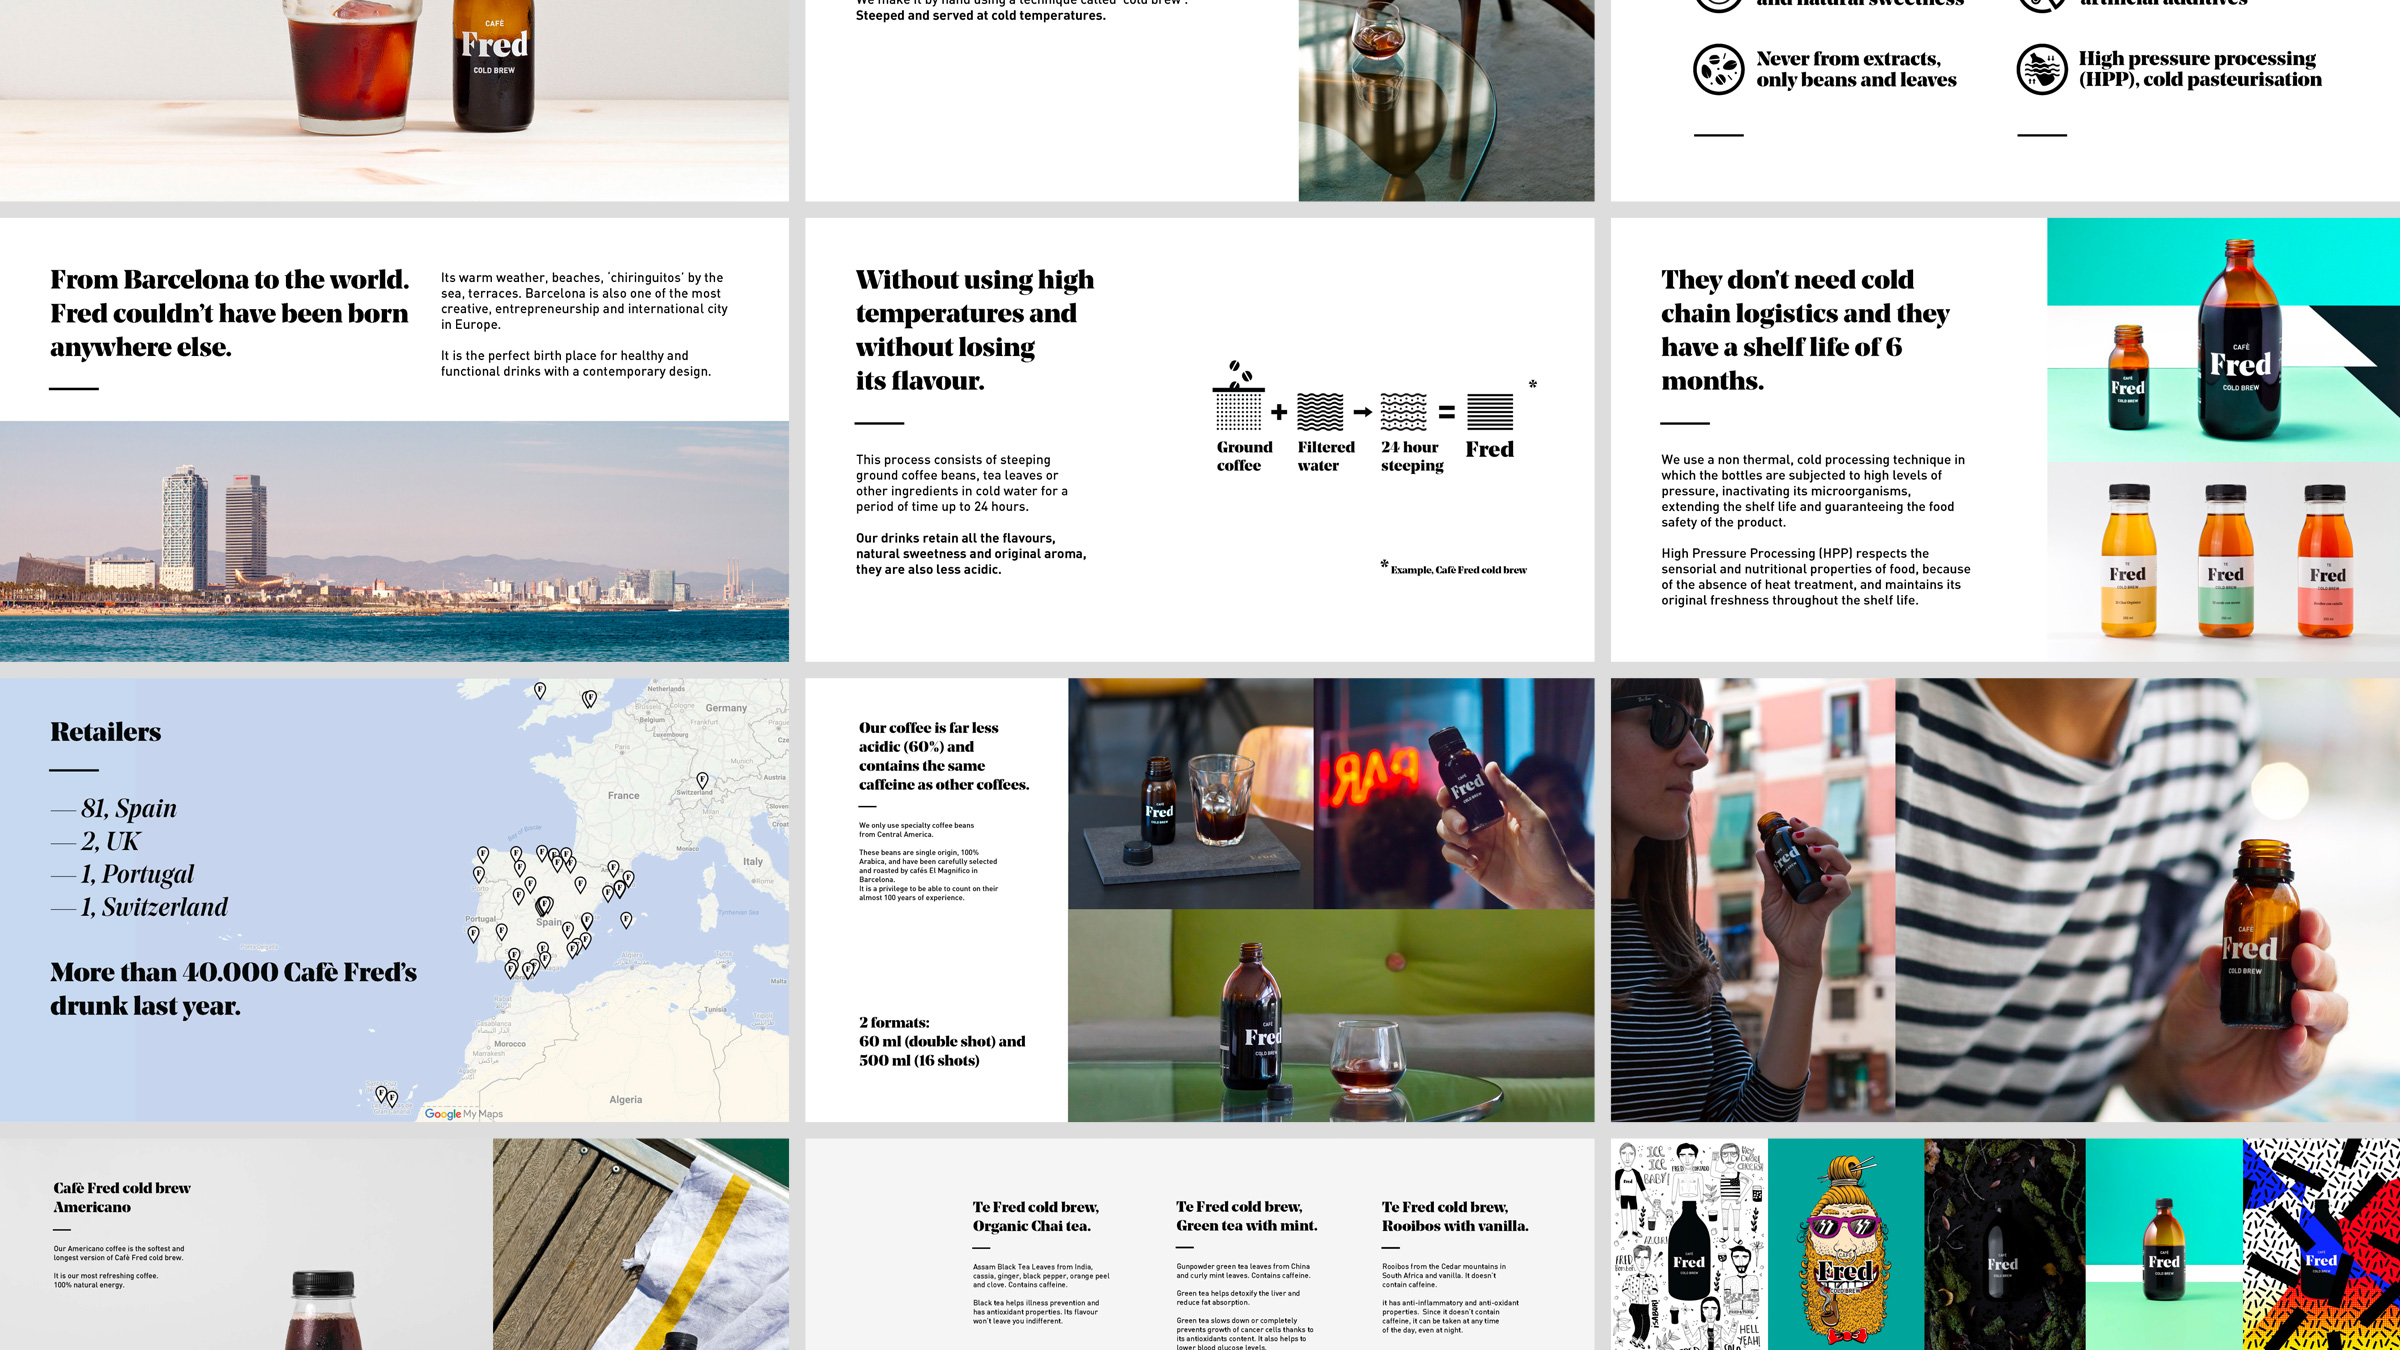Click the coffee beans and leaves icon
This screenshot has width=2400, height=1350.
click(x=1718, y=70)
